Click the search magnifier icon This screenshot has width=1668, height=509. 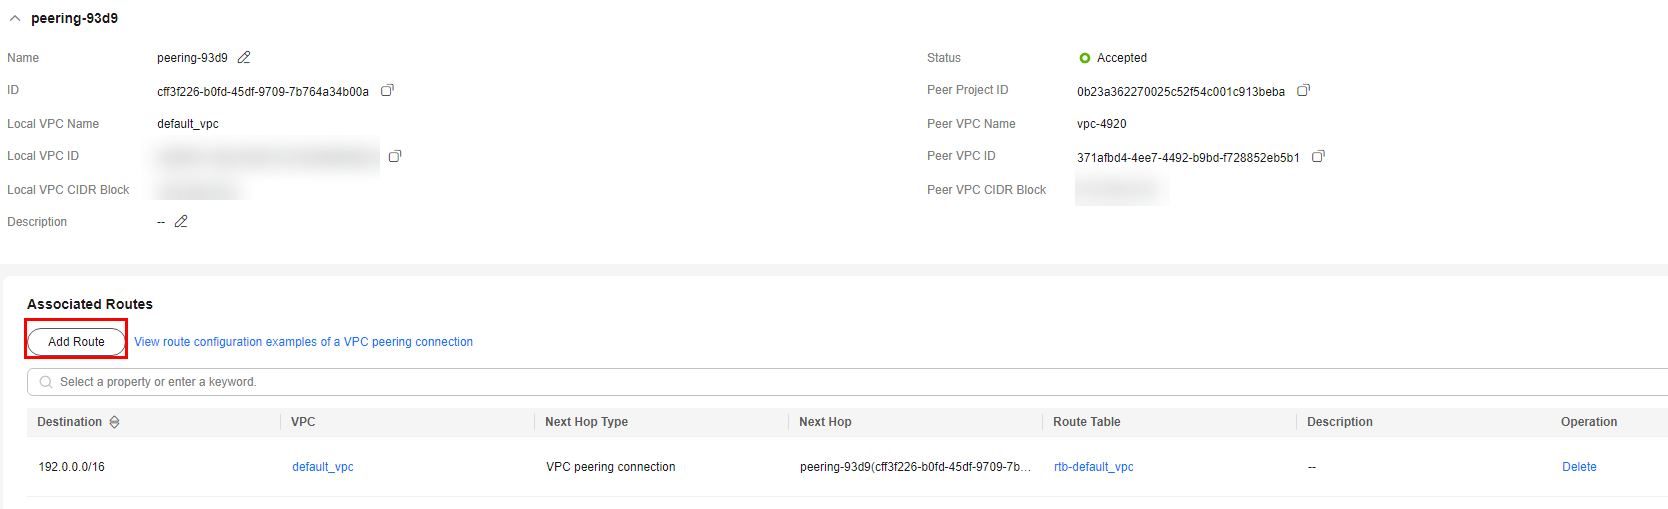[x=46, y=382]
